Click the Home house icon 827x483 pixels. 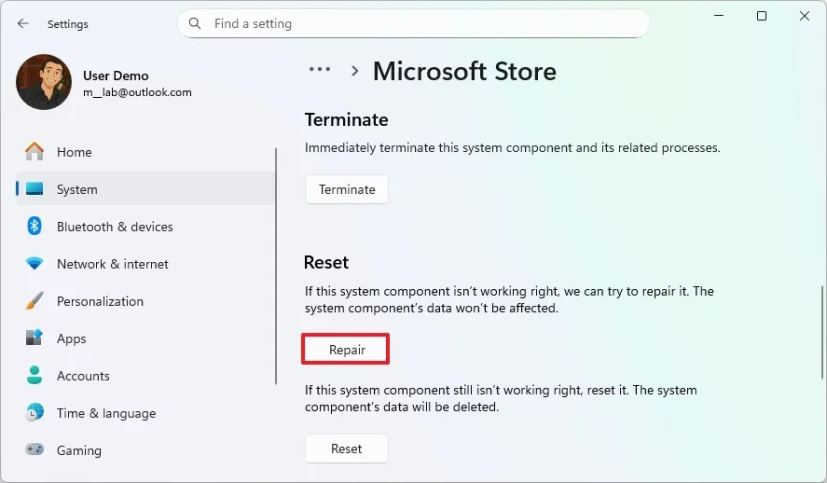point(35,152)
